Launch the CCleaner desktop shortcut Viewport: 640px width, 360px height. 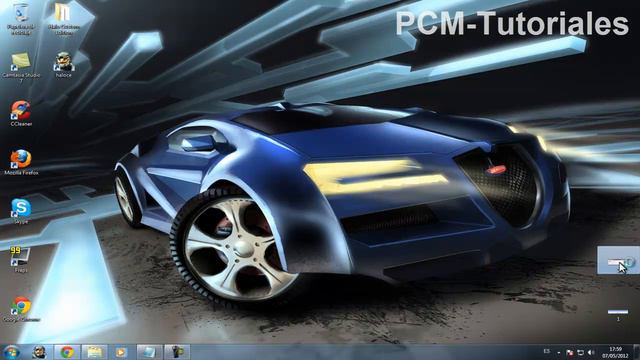(21, 113)
